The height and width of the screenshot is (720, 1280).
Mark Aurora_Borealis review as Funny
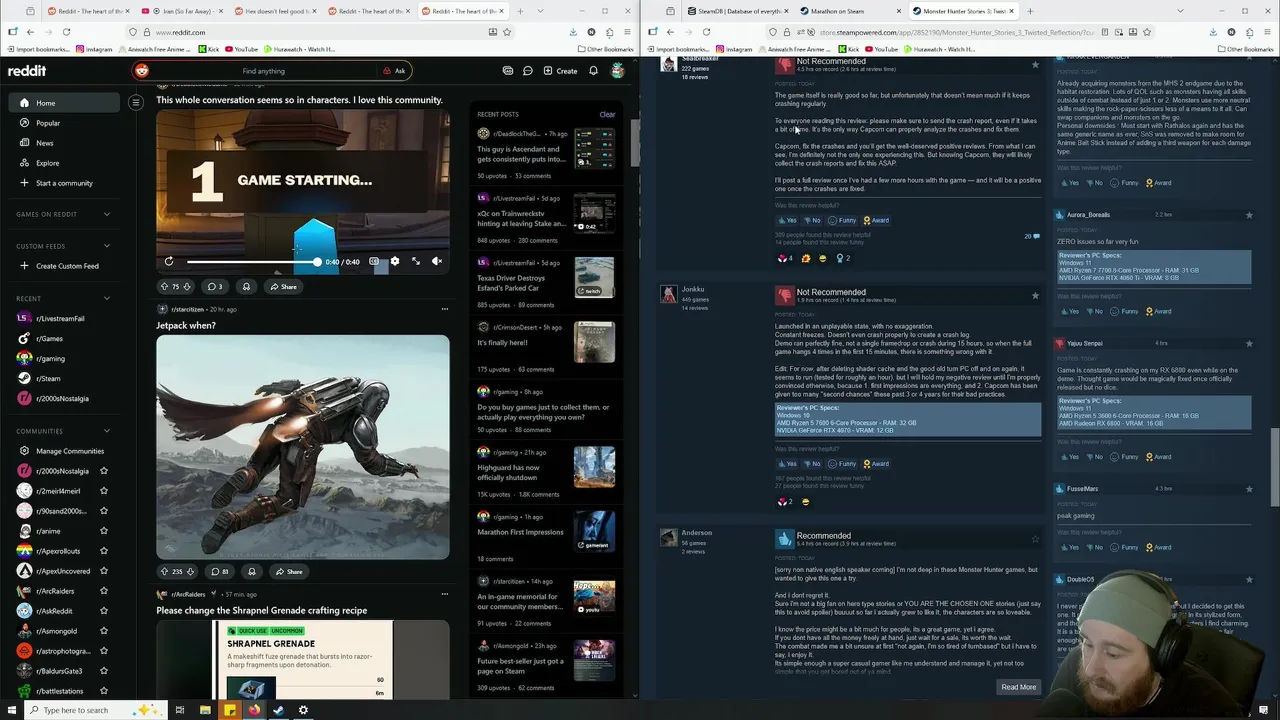tap(1125, 311)
